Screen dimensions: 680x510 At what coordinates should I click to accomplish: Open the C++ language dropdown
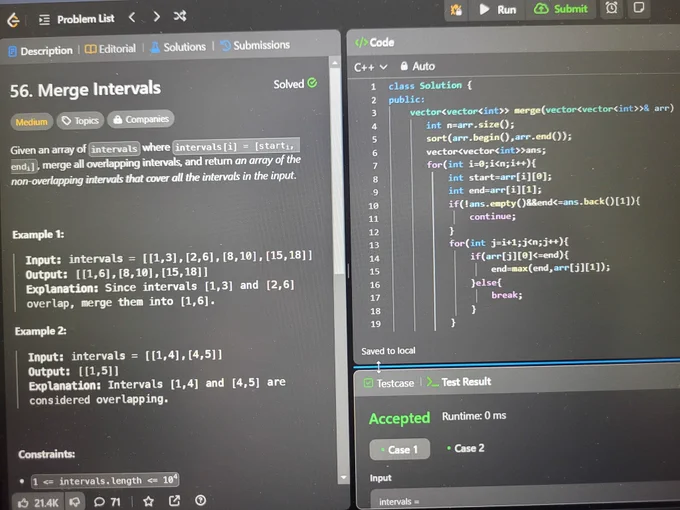[370, 67]
